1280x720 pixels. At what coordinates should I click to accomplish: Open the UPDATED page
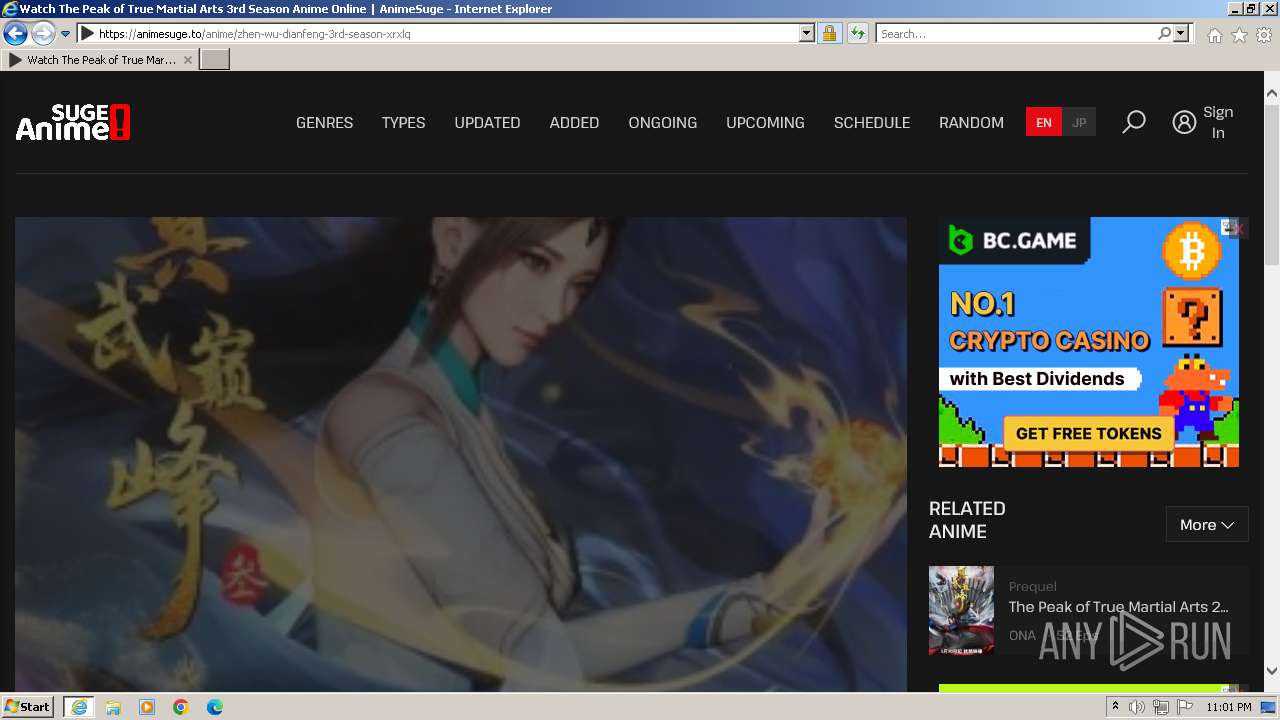[x=487, y=123]
